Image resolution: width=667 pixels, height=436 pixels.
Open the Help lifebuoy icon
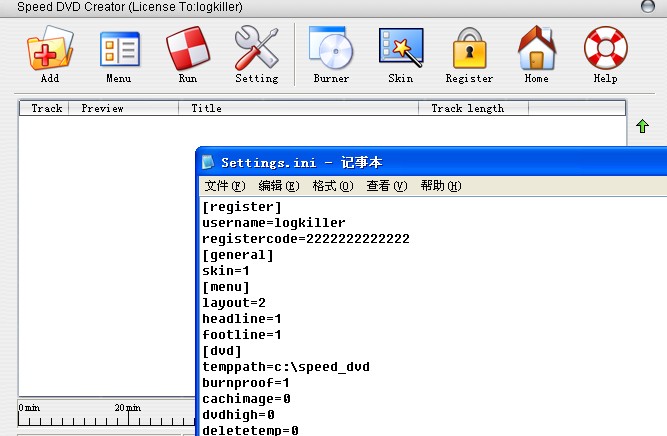point(605,48)
